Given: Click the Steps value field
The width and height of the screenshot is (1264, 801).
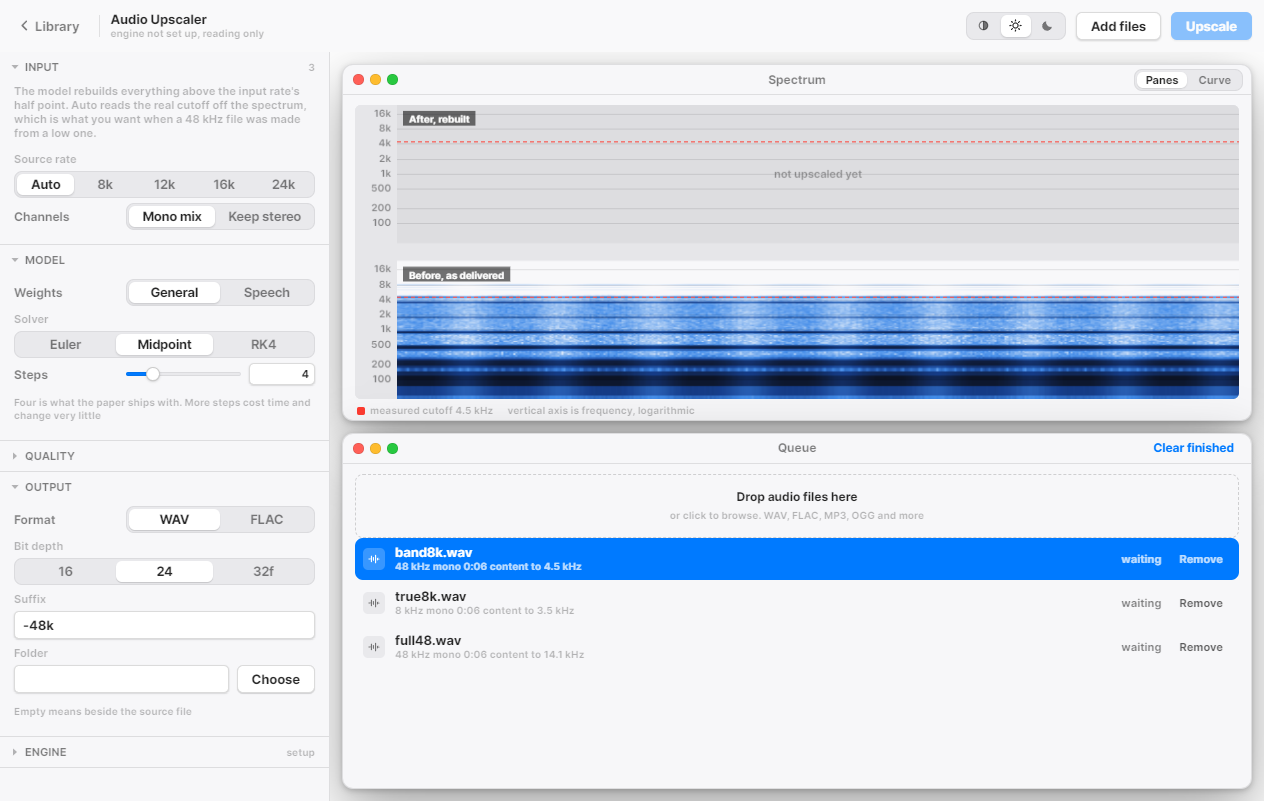Looking at the screenshot, I should [x=282, y=374].
